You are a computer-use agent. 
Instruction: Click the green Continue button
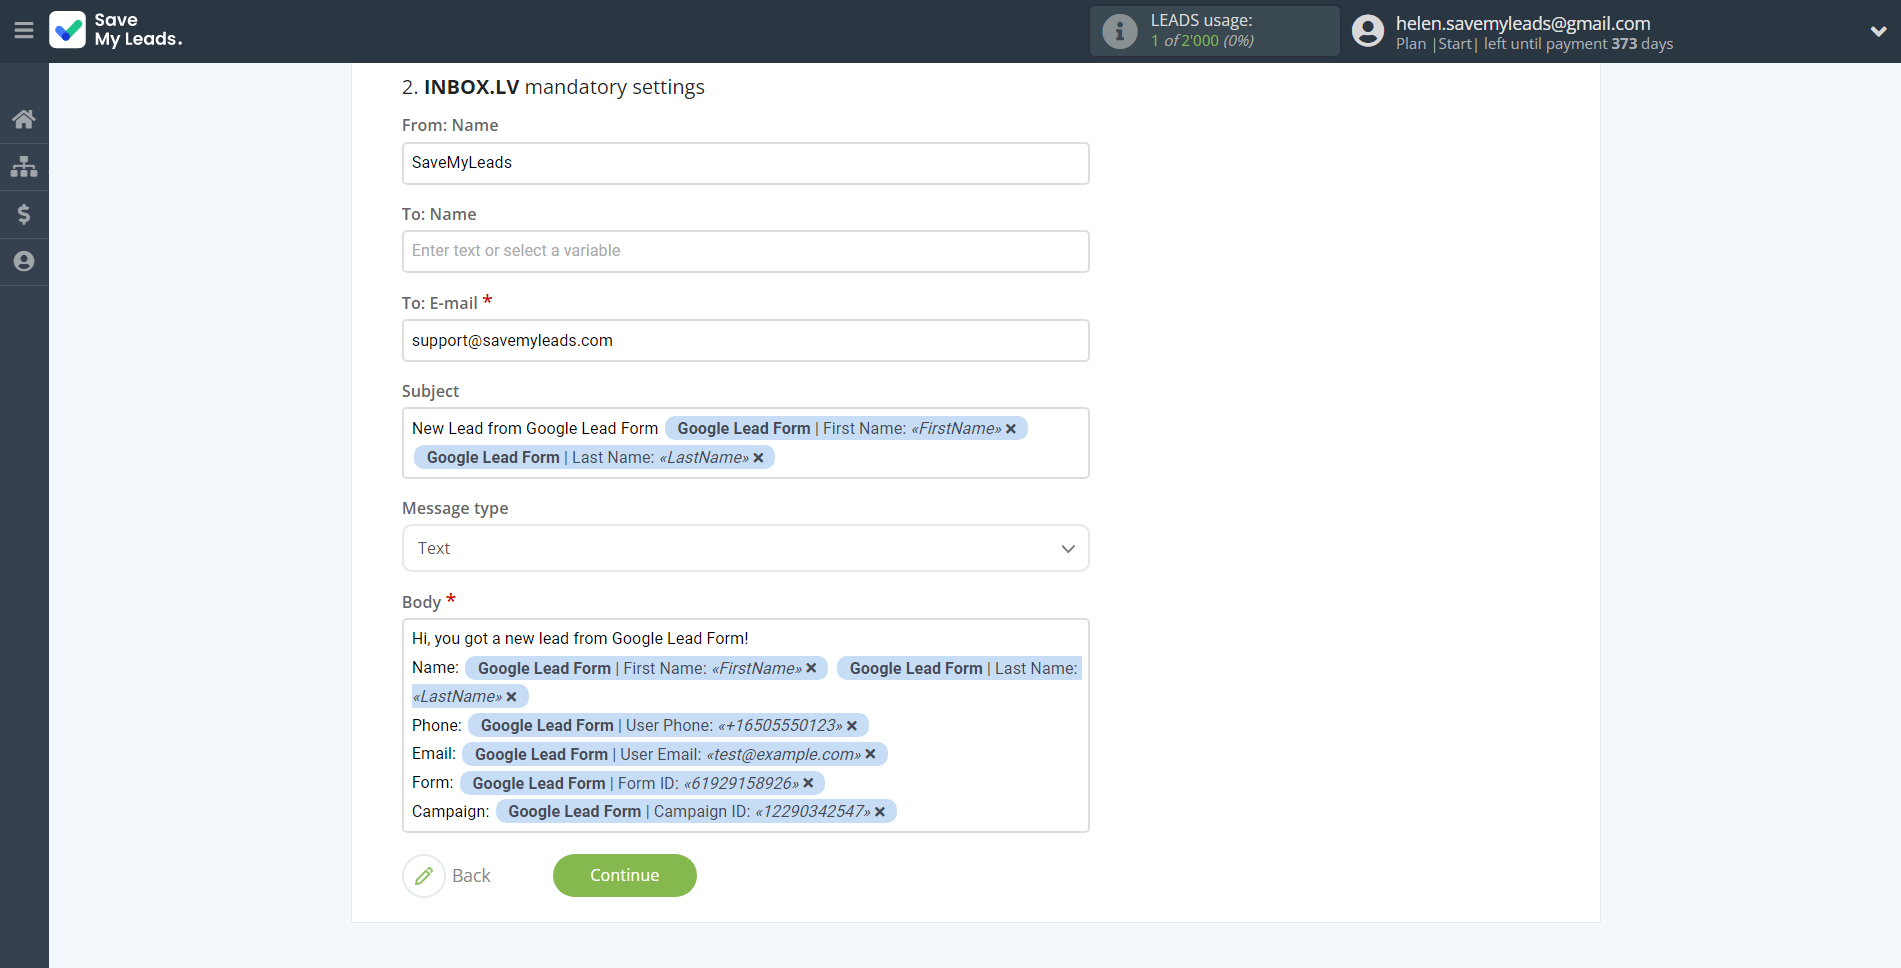click(625, 875)
